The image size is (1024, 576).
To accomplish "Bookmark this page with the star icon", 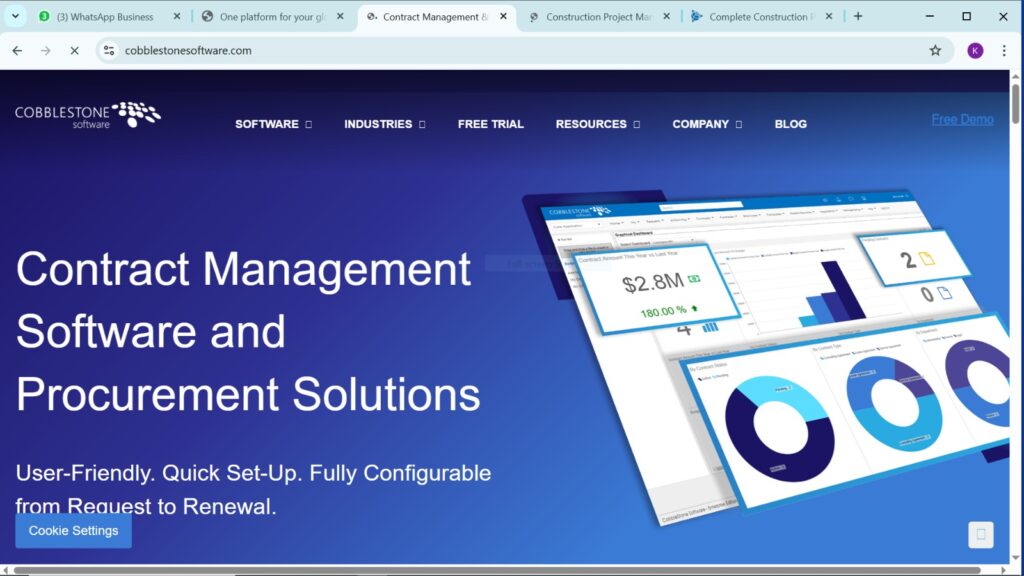I will [935, 50].
